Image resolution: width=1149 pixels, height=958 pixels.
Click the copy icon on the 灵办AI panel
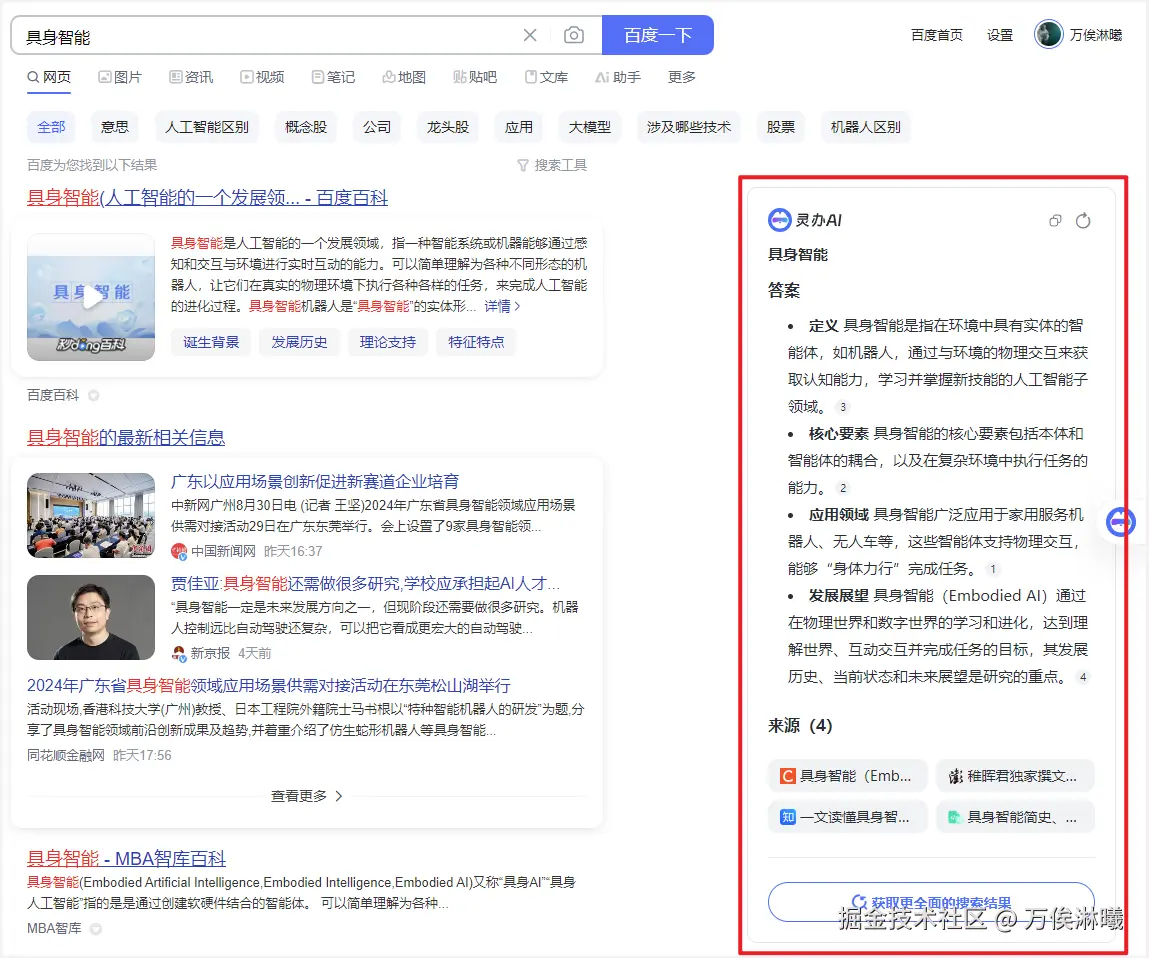(1055, 220)
